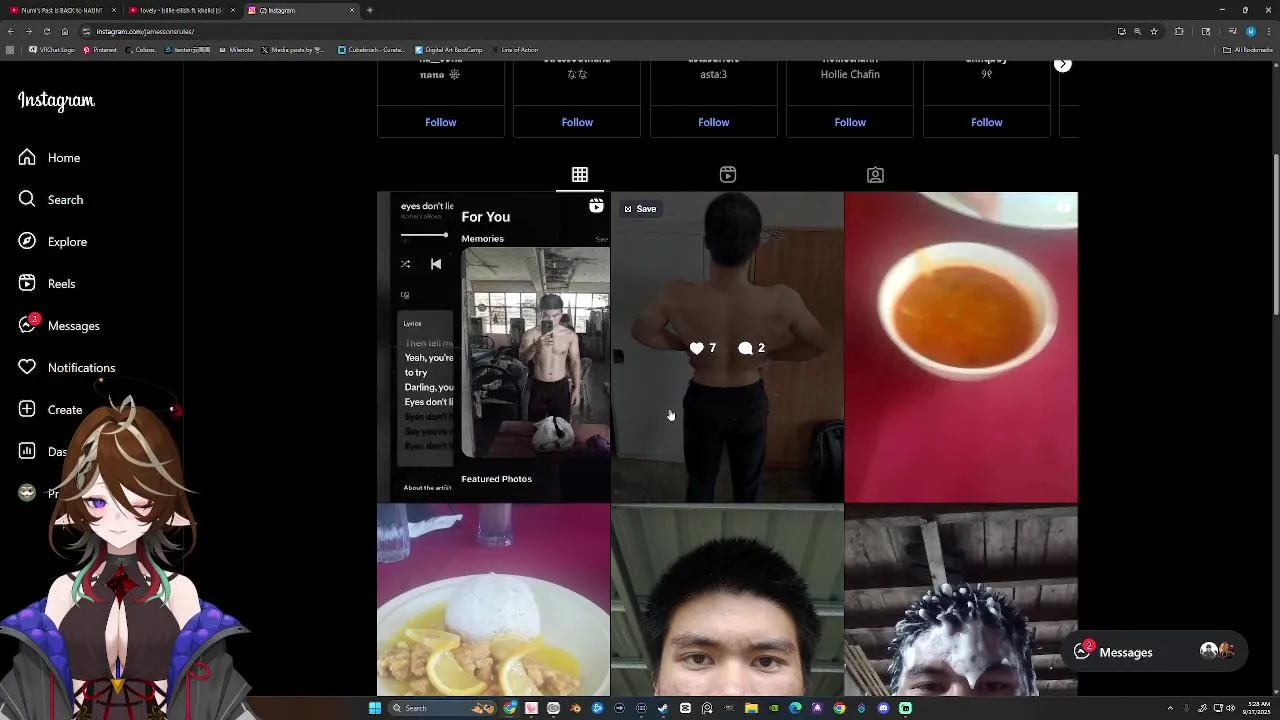1280x720 pixels.
Task: Focus the address bar URL
Action: click(145, 31)
